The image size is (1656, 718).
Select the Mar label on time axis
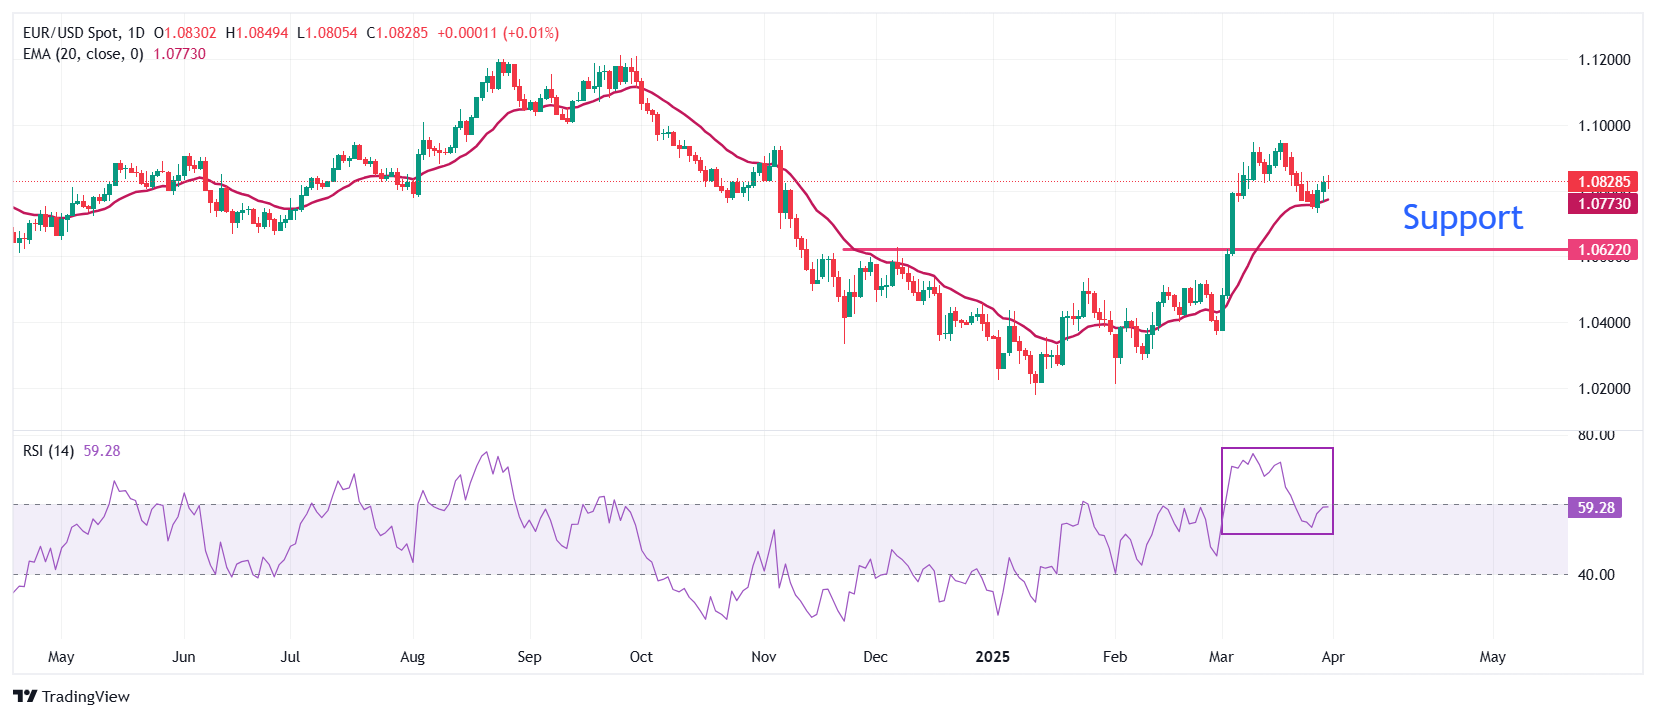(x=1221, y=657)
